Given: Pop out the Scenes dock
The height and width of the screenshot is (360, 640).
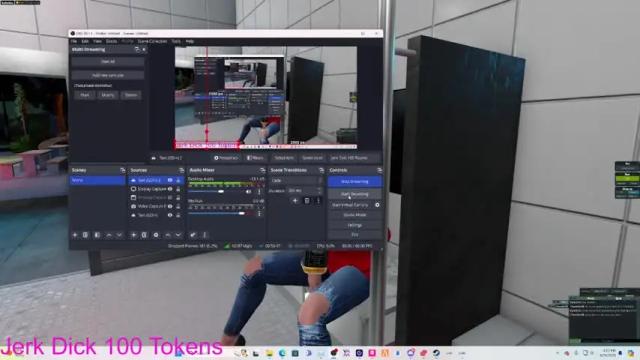Looking at the screenshot, I should 122,170.
